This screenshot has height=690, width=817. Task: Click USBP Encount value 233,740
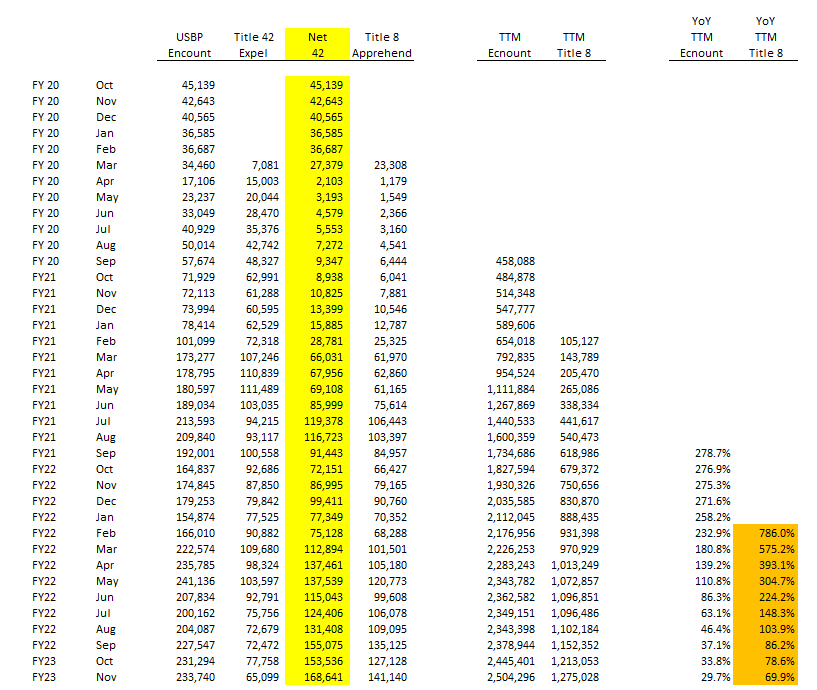195,677
